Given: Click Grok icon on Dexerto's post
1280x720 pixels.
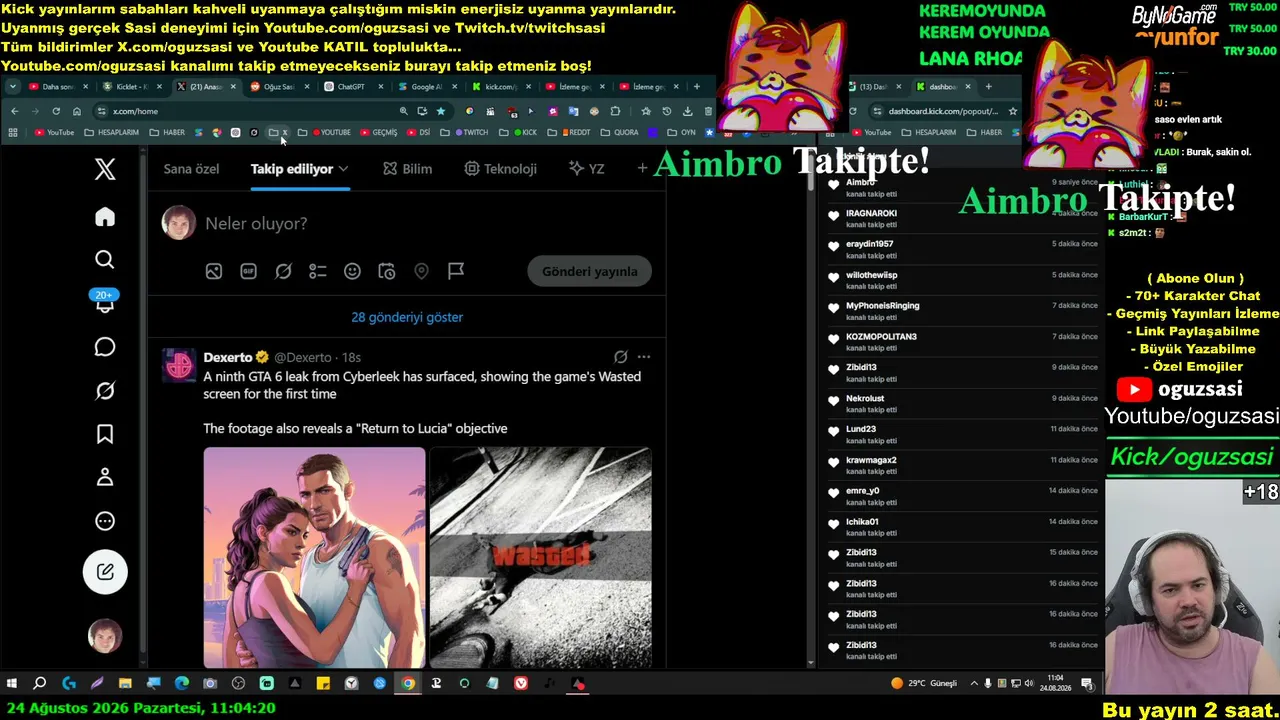Looking at the screenshot, I should pyautogui.click(x=621, y=357).
